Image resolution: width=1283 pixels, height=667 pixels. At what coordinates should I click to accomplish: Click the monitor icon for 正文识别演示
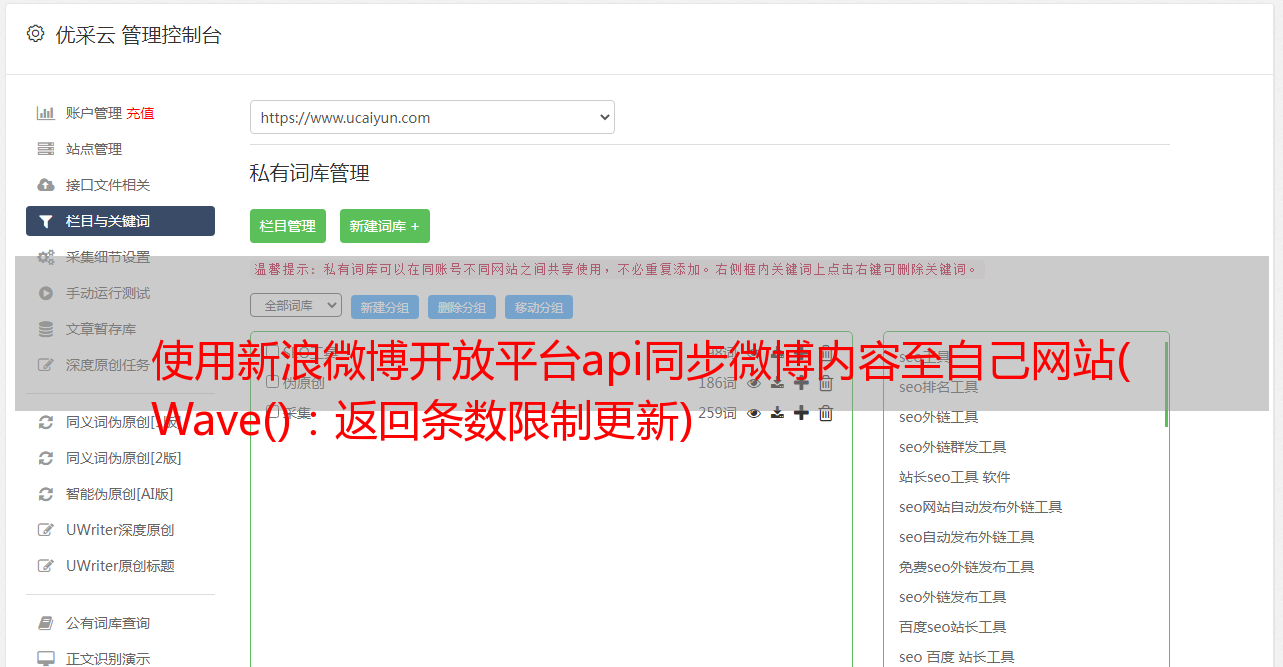coord(46,659)
